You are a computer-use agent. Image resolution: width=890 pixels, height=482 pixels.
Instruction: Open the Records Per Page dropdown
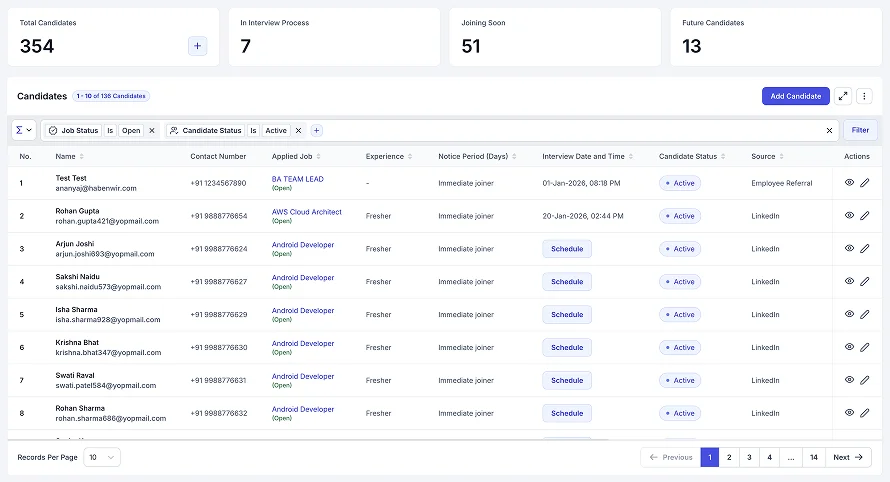(101, 457)
